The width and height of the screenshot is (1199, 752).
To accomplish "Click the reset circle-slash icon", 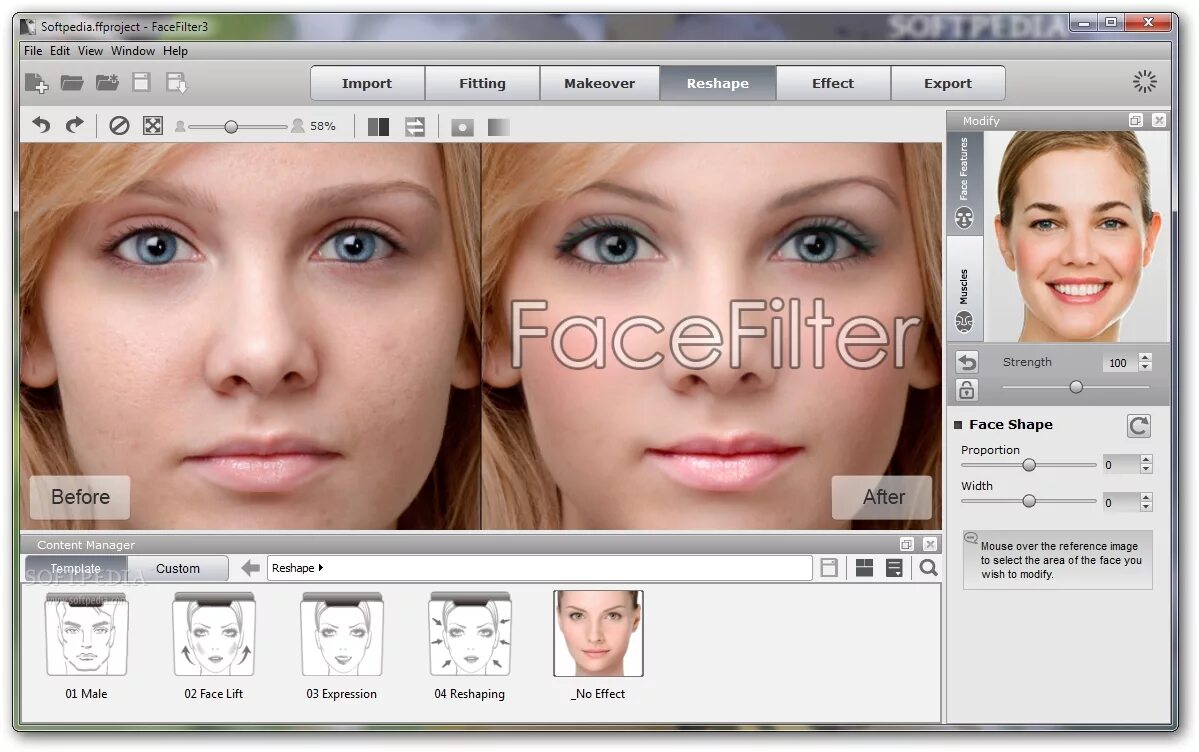I will coord(119,125).
